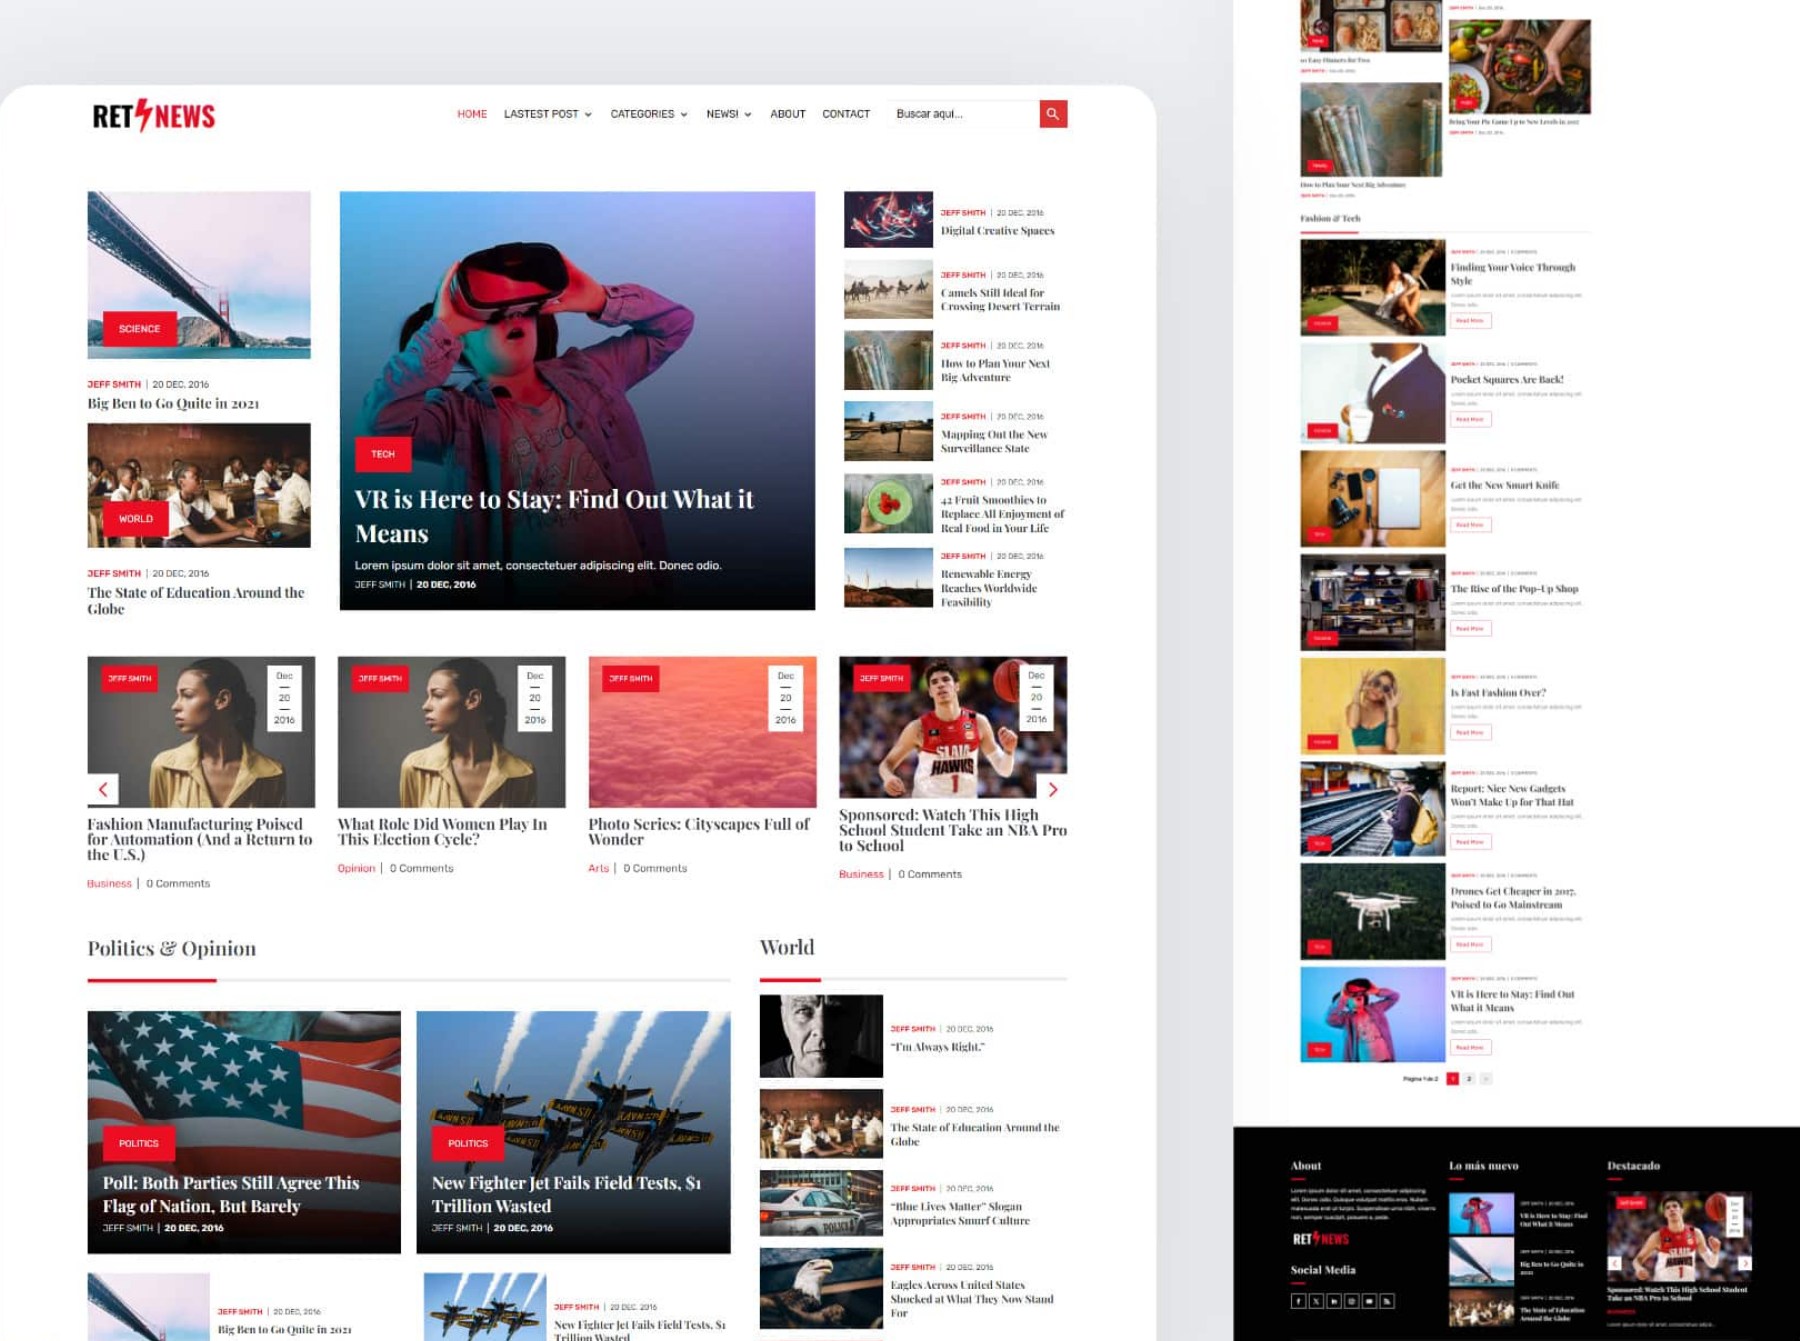Open YouTube icon in footer Social Media
The width and height of the screenshot is (1800, 1341).
(x=1369, y=1301)
